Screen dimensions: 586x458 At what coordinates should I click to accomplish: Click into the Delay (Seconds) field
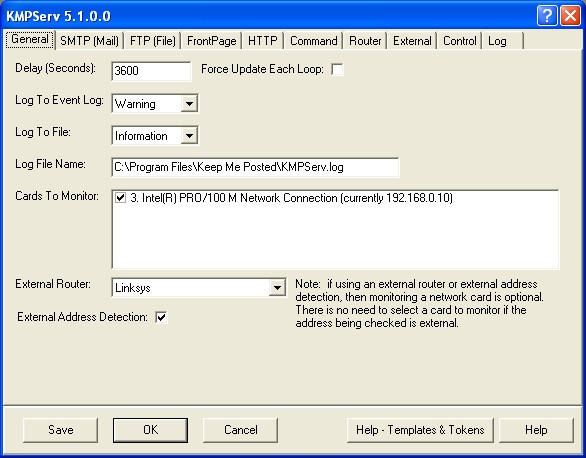(x=151, y=71)
